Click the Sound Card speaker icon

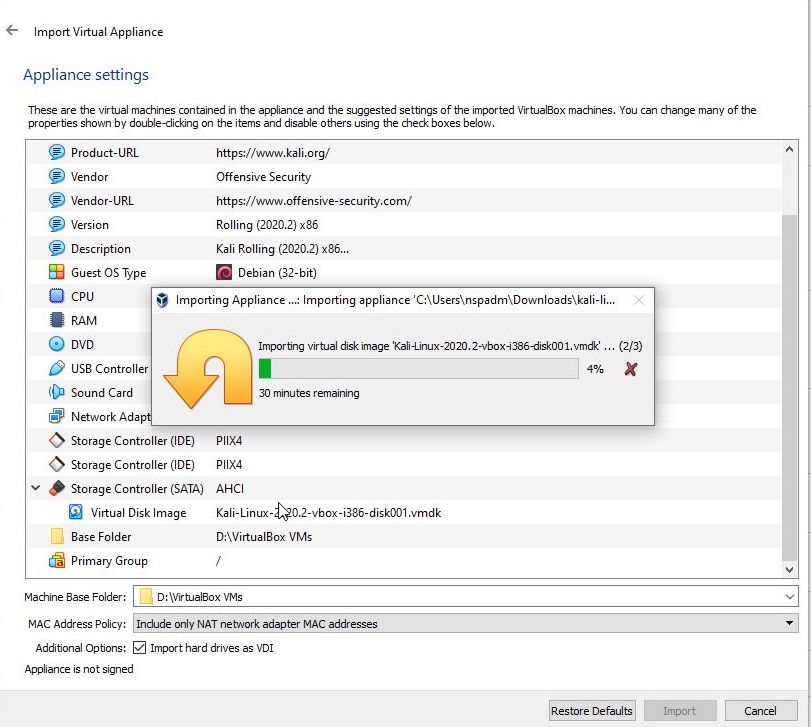[x=56, y=392]
